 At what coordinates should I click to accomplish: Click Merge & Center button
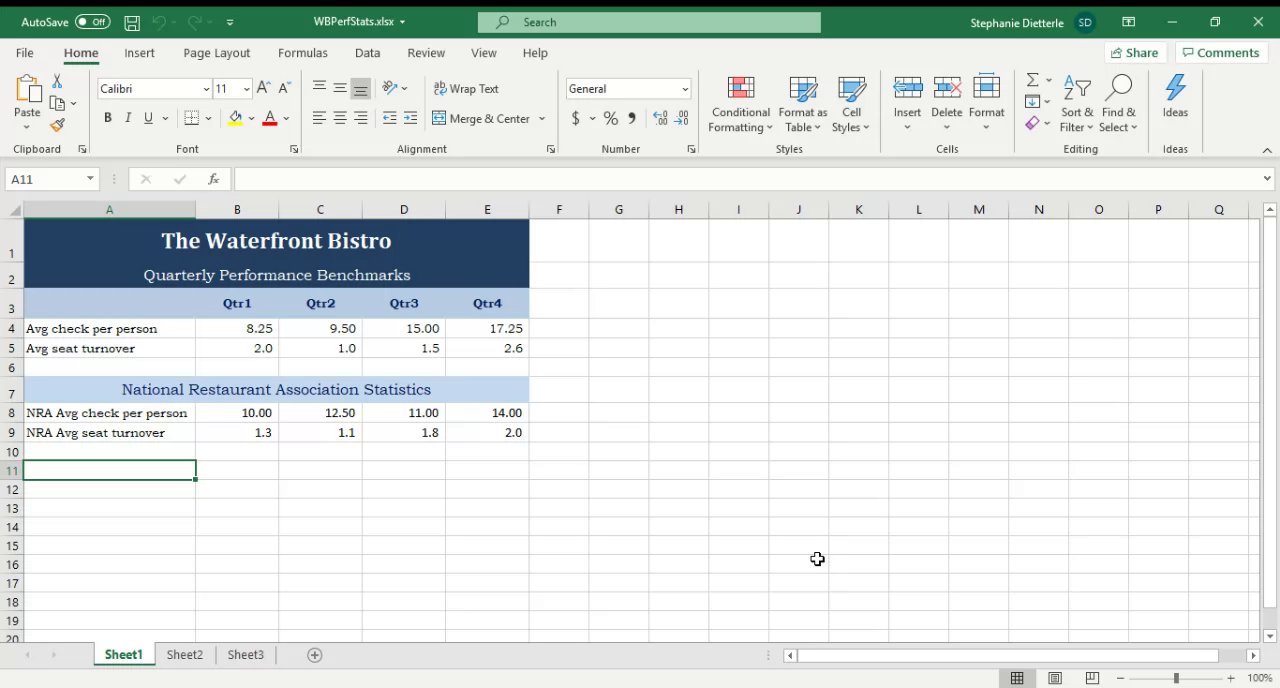(482, 118)
